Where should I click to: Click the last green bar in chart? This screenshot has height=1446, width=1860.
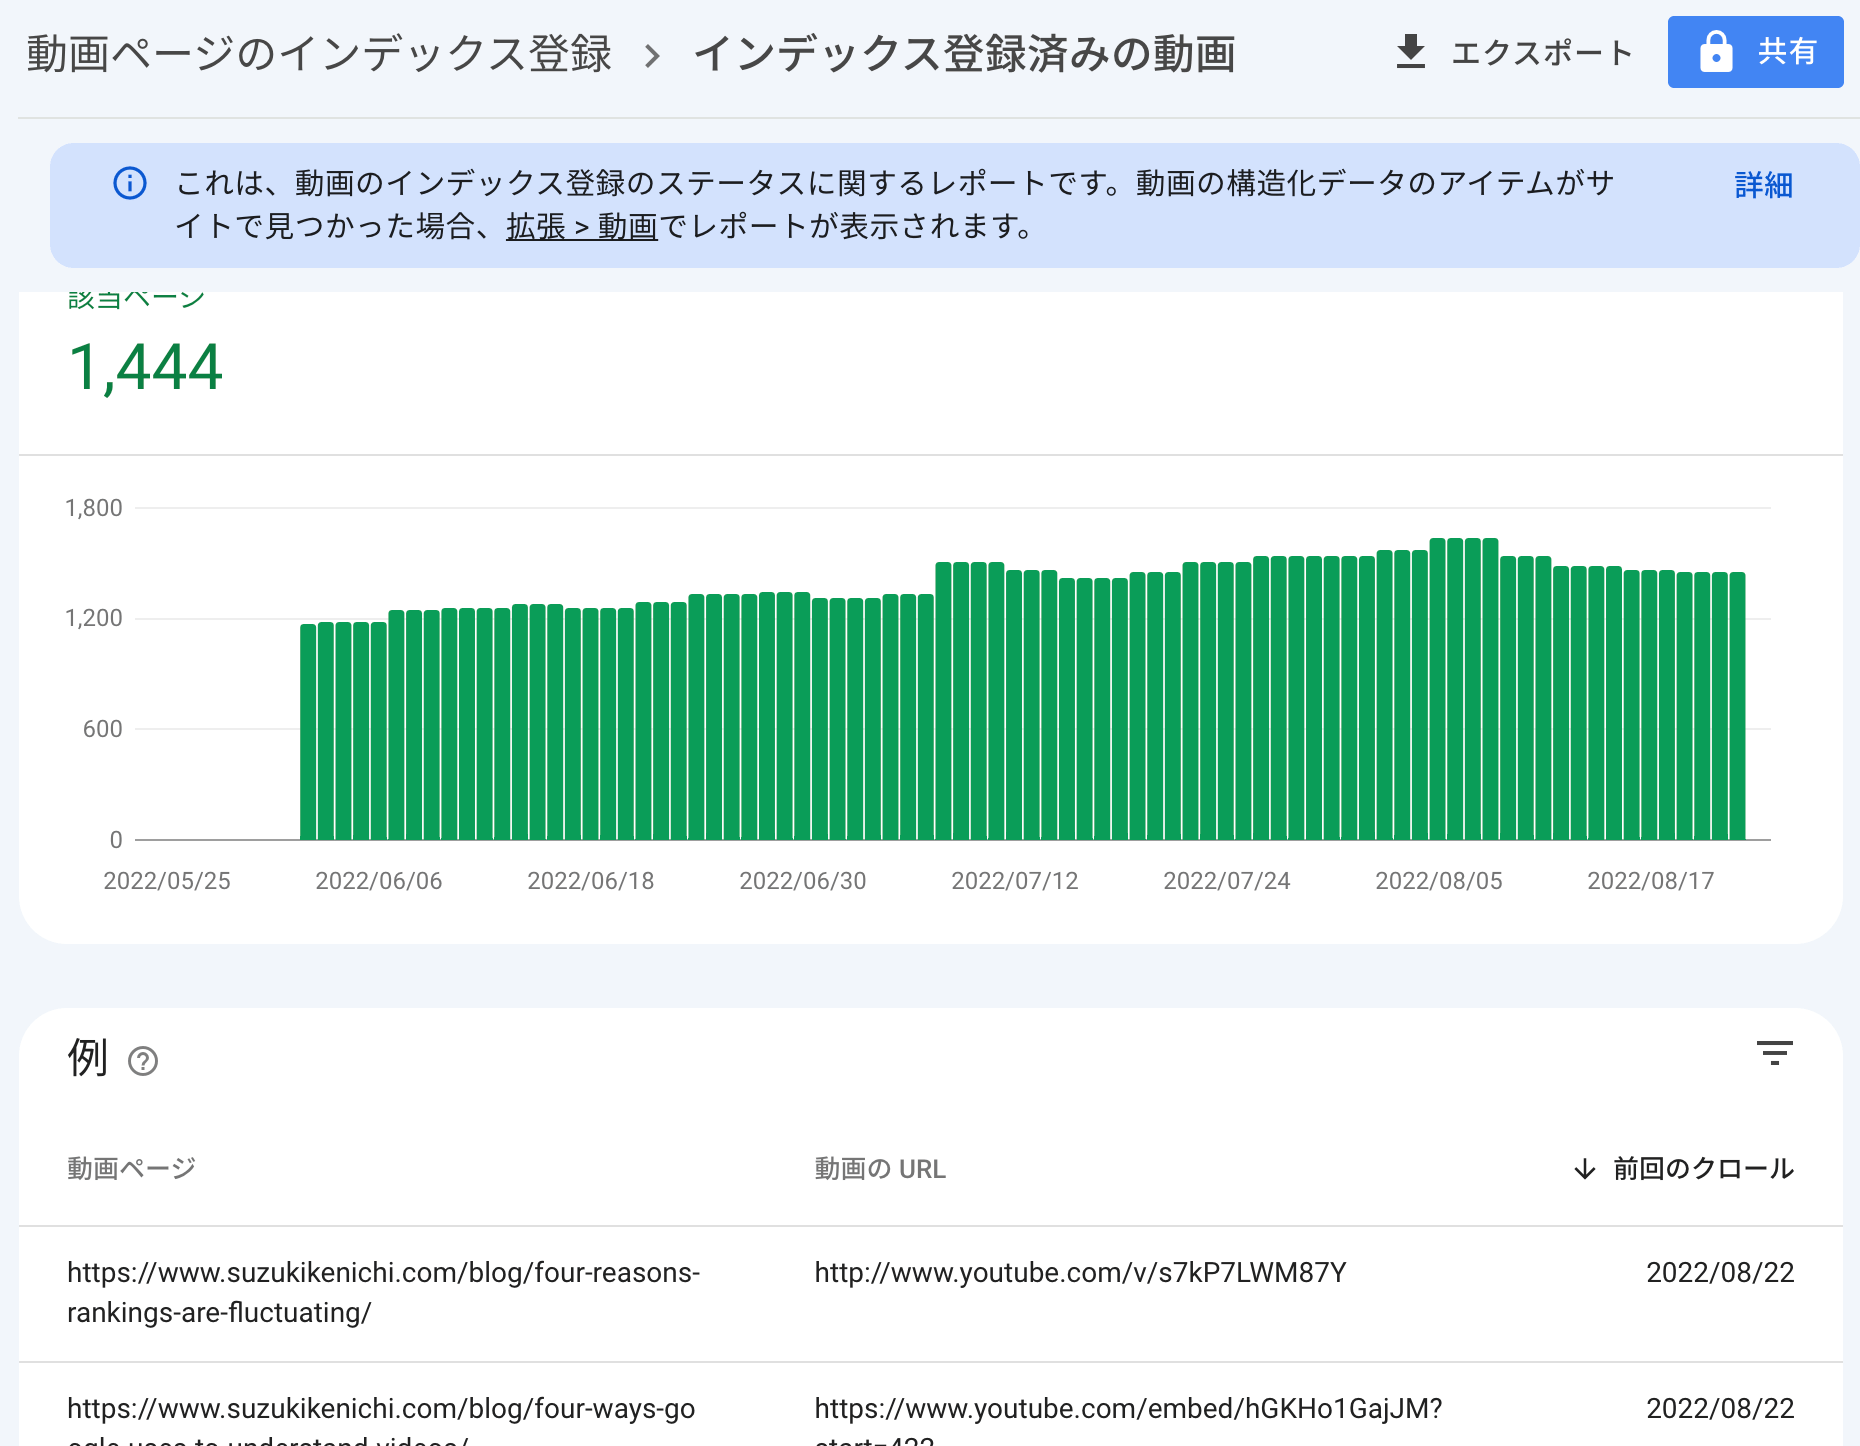tap(1737, 706)
